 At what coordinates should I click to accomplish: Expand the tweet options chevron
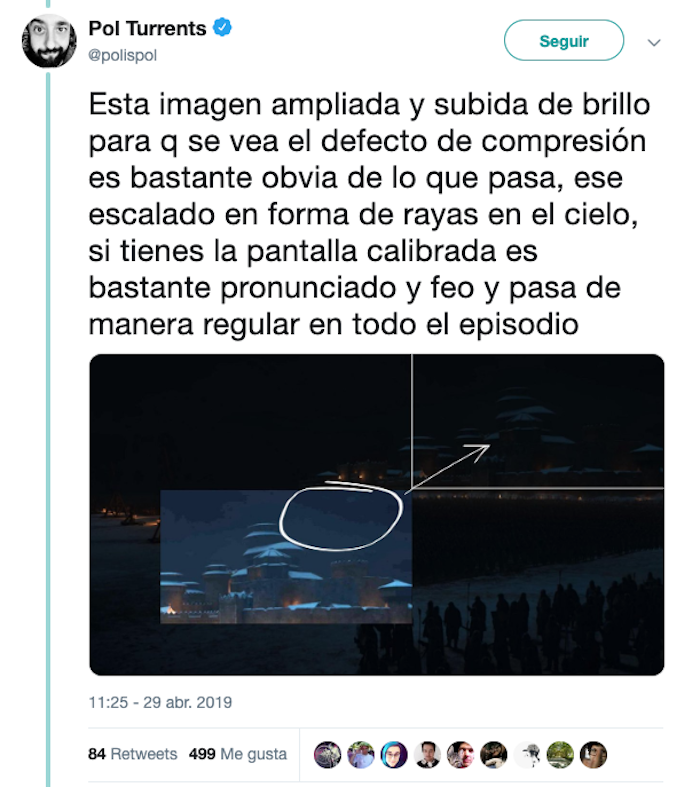coord(654,43)
